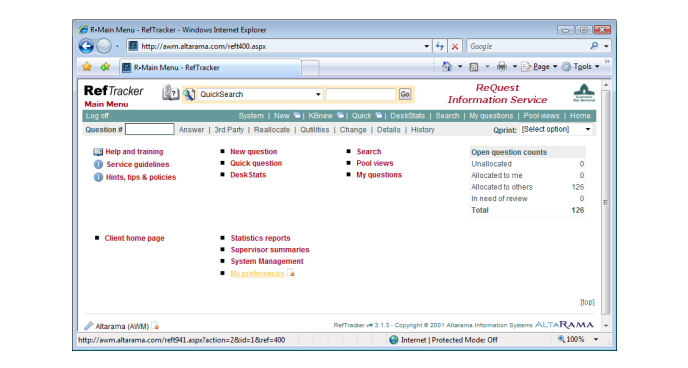The image size is (688, 368).
Task: Click the ALTARAMA footer logo
Action: [x=564, y=325]
